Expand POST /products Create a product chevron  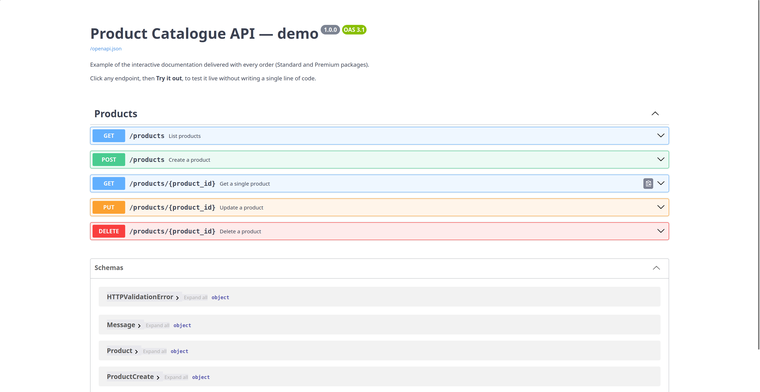(660, 159)
